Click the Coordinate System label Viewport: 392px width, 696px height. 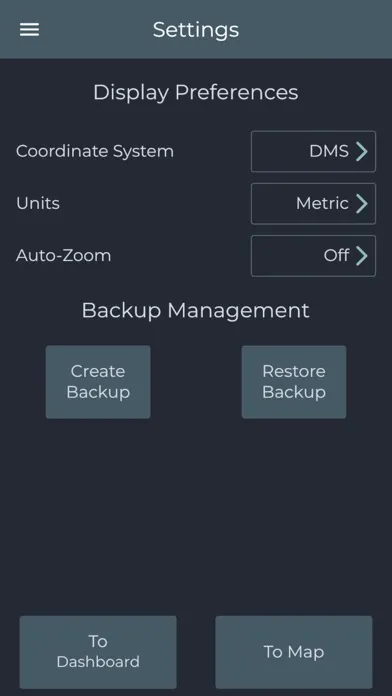(x=95, y=151)
